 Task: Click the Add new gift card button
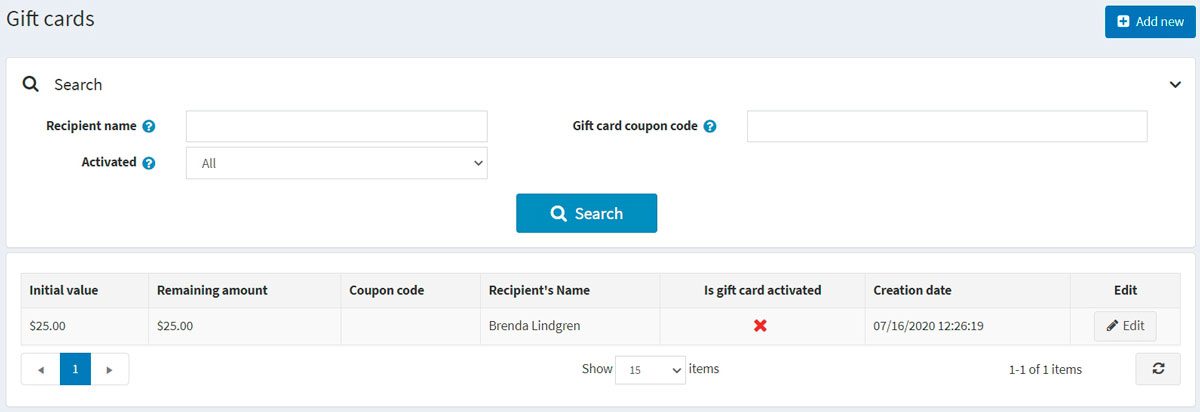pyautogui.click(x=1150, y=21)
